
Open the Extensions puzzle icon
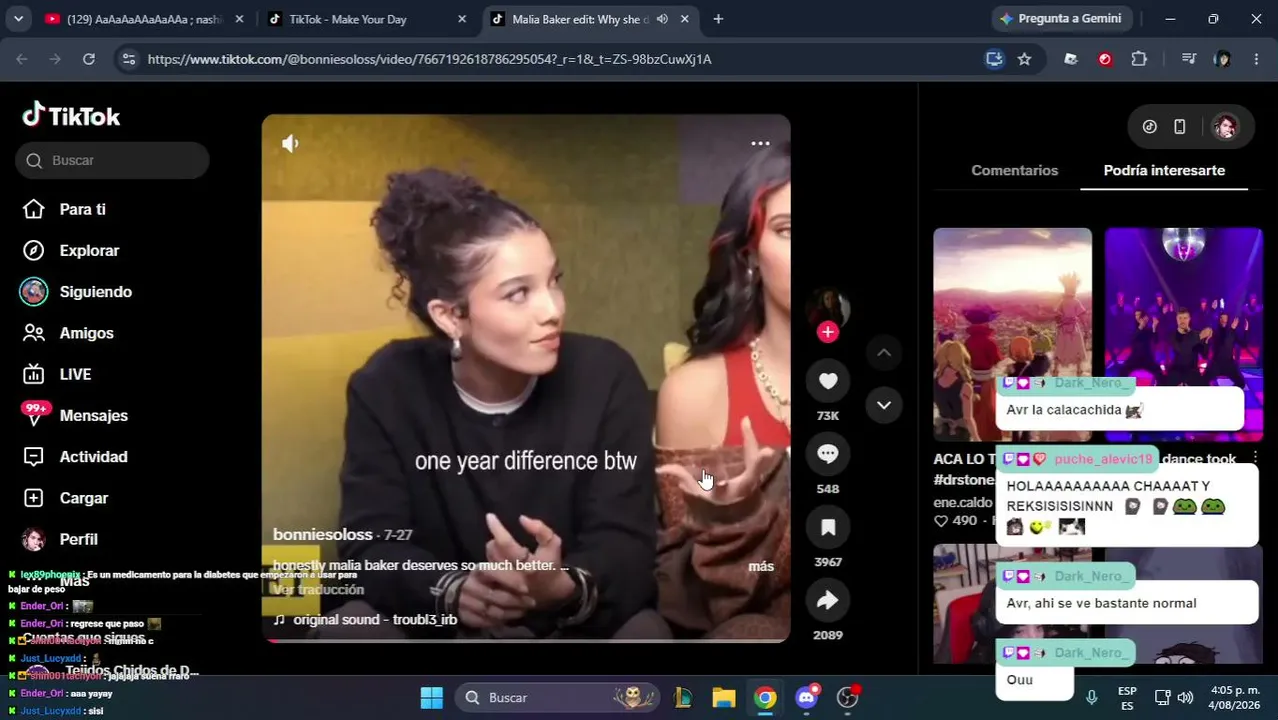[1139, 59]
